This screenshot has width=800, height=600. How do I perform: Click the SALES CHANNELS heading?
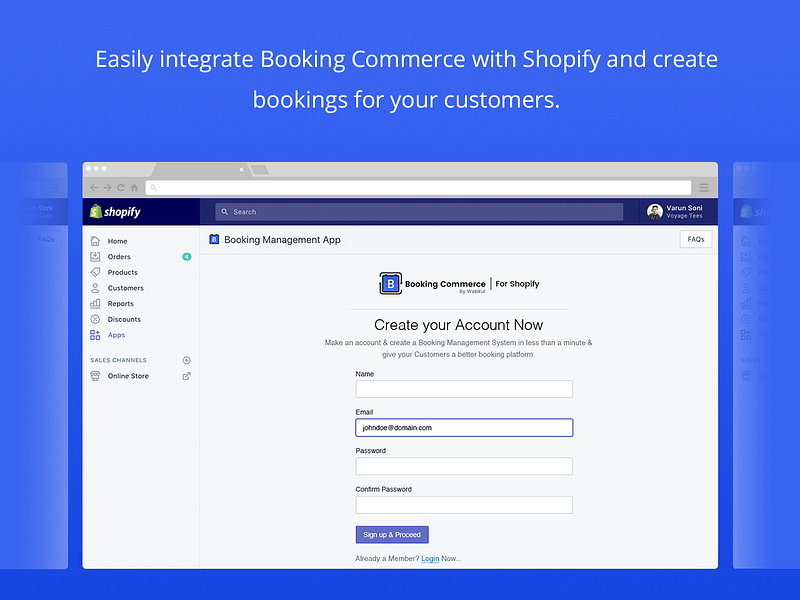[118, 360]
